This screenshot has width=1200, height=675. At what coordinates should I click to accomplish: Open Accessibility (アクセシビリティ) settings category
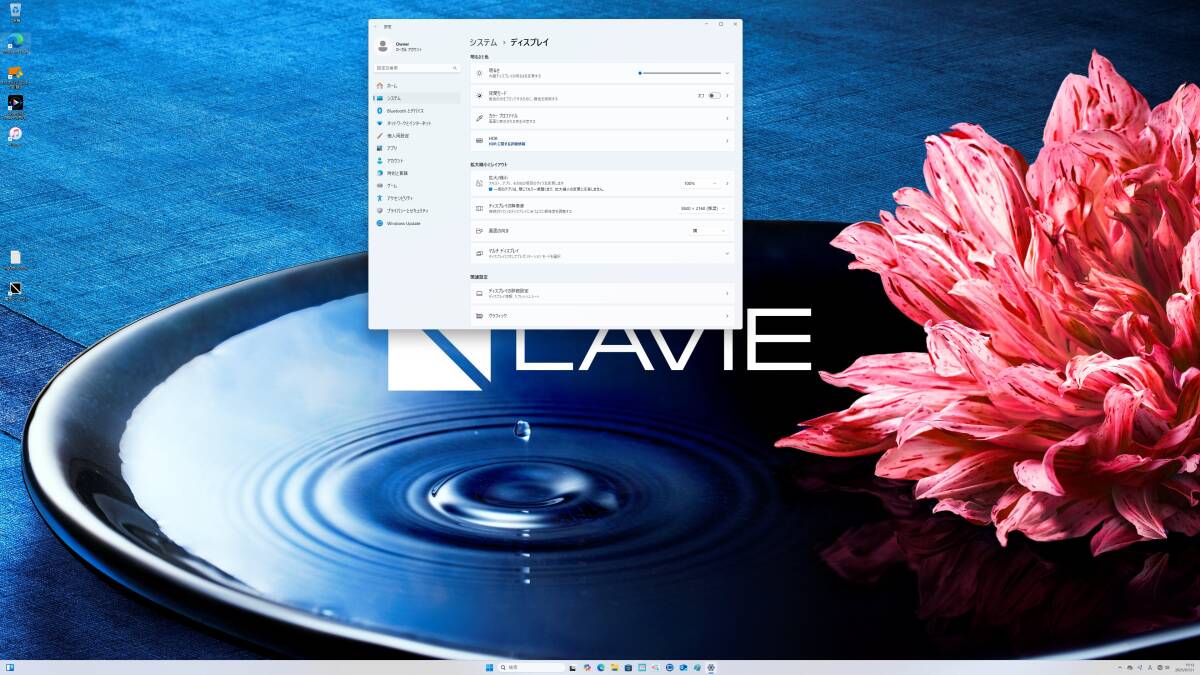coord(416,198)
